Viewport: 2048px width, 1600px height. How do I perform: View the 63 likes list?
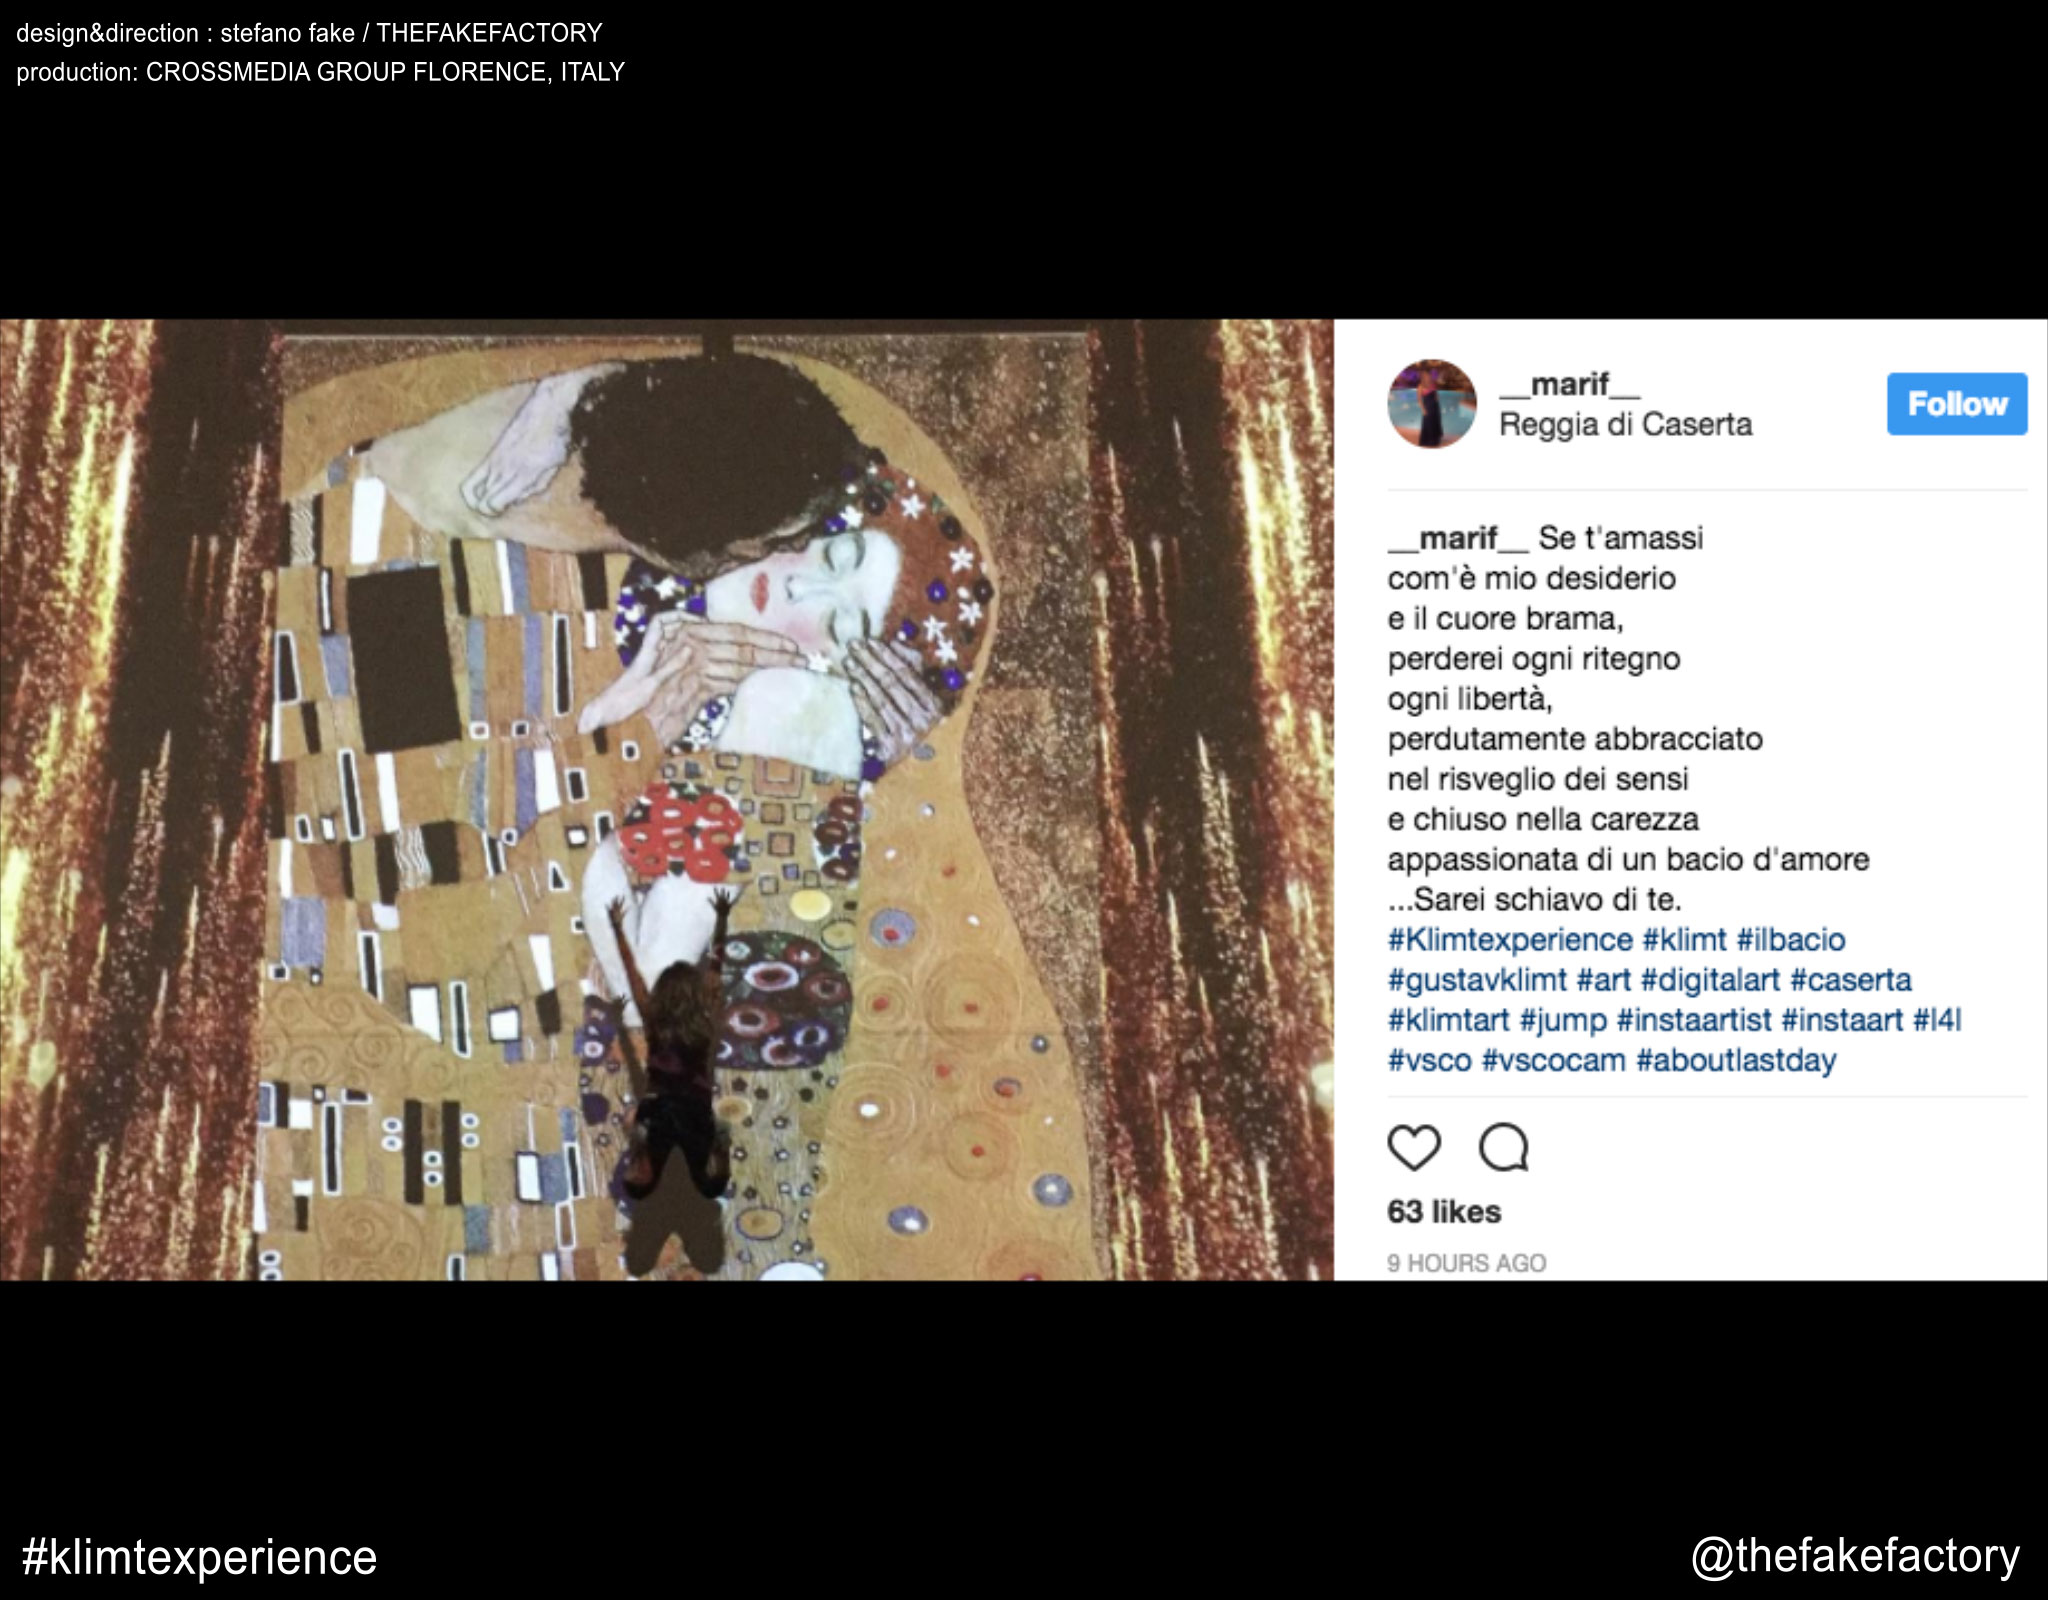click(x=1444, y=1212)
